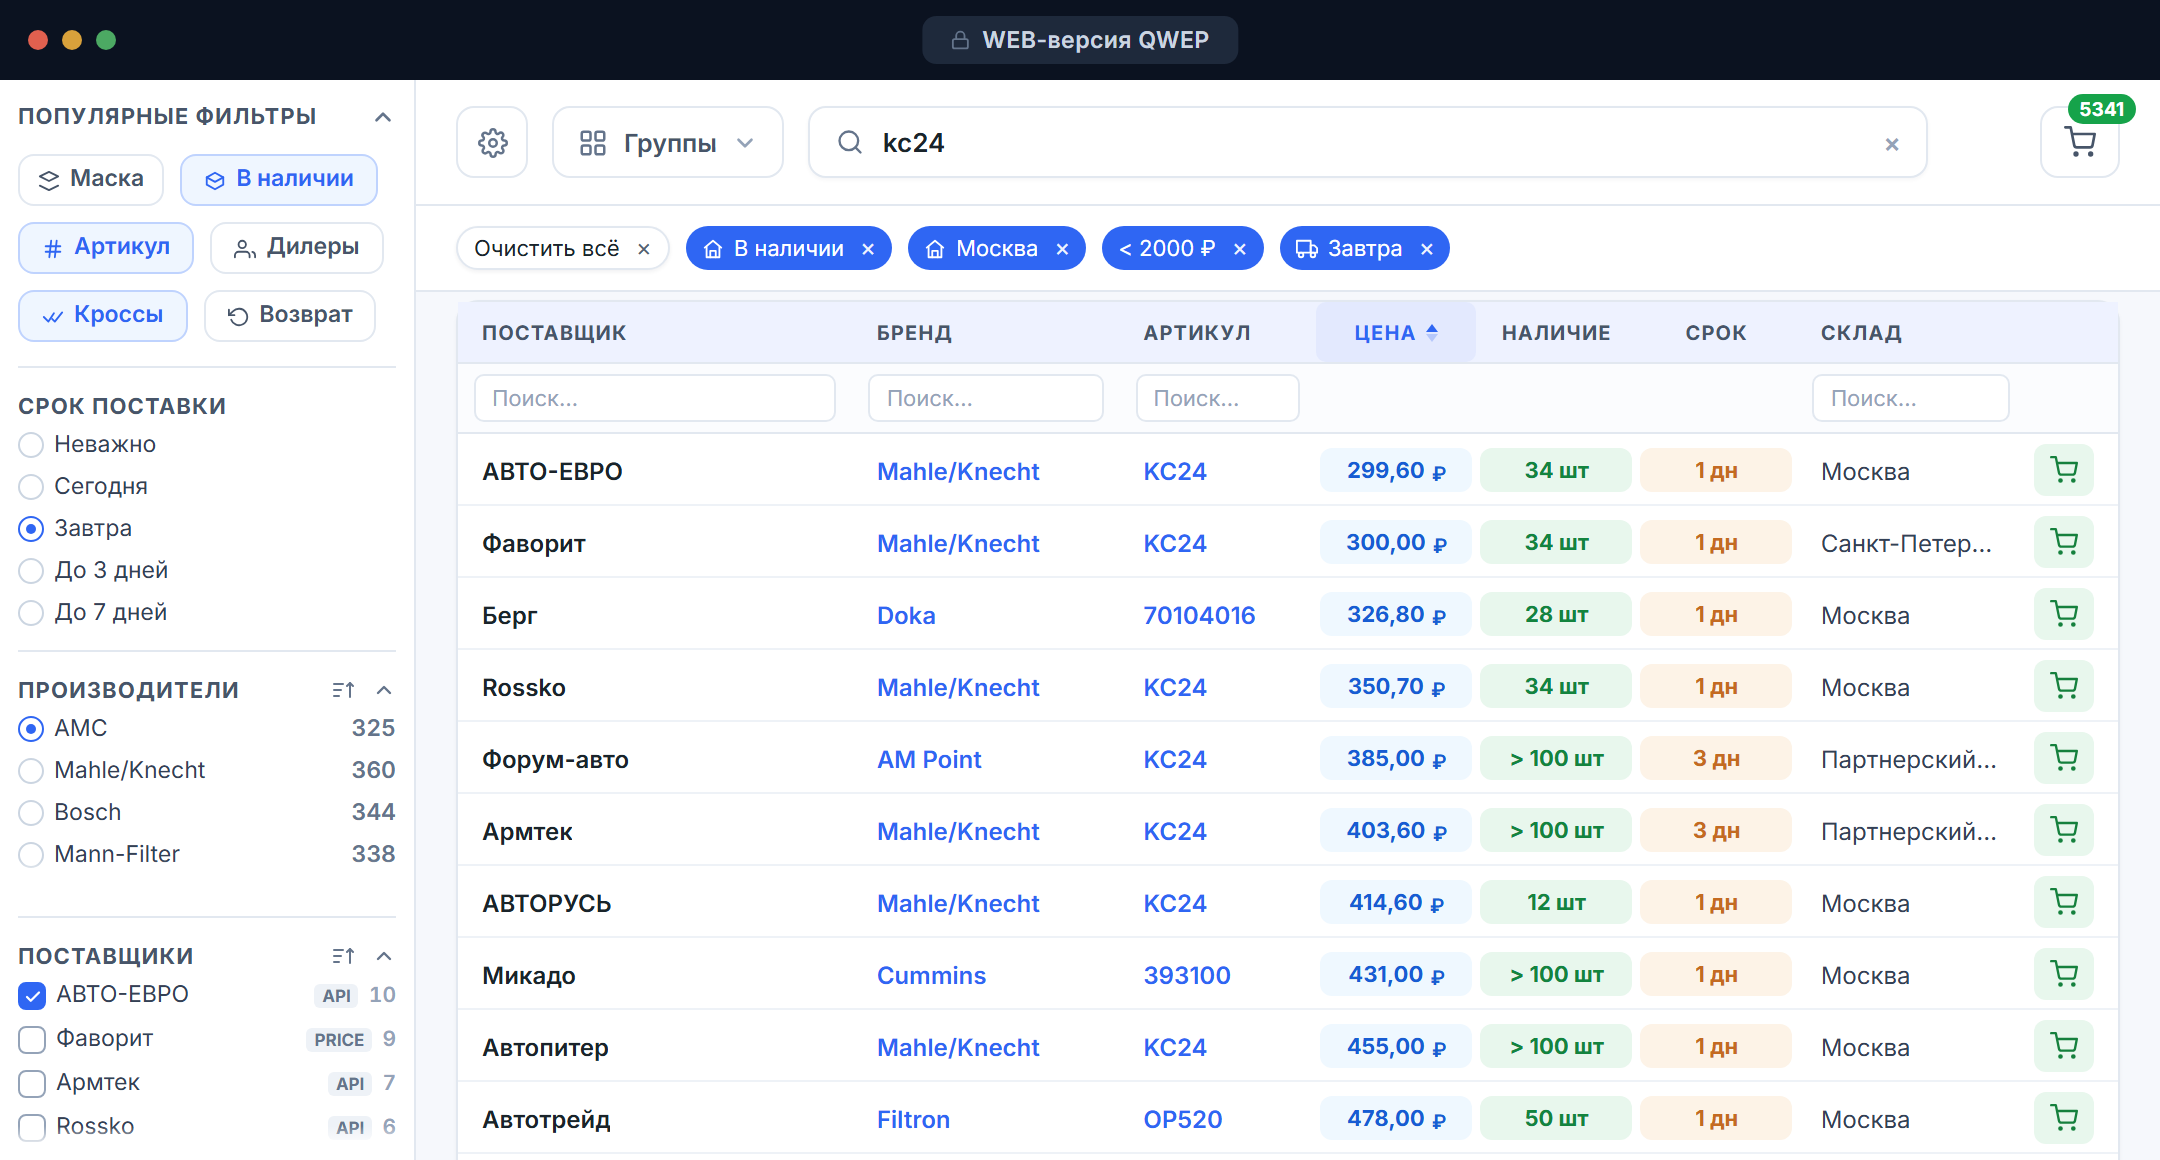Click Очистить всё button
Image resolution: width=2160 pixels, height=1160 pixels.
[562, 249]
